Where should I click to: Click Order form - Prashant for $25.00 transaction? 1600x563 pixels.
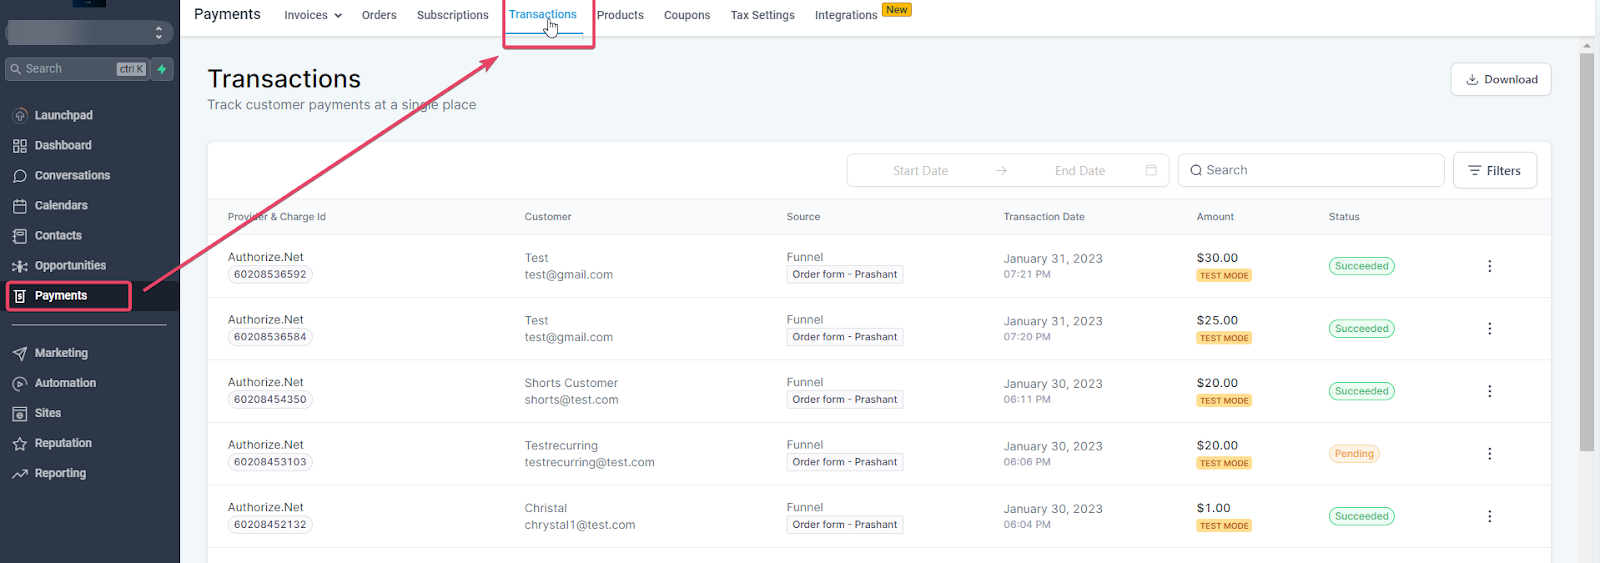845,337
